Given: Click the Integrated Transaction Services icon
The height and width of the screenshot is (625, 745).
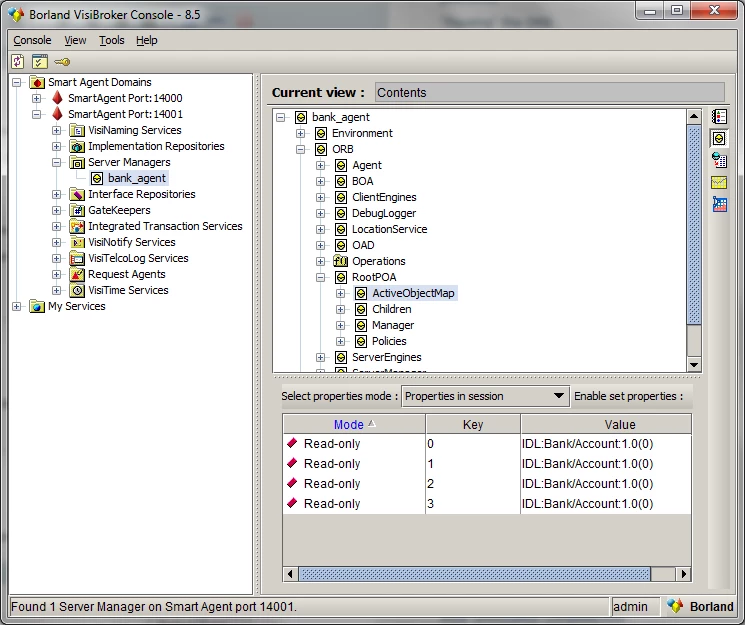Looking at the screenshot, I should click(x=77, y=226).
